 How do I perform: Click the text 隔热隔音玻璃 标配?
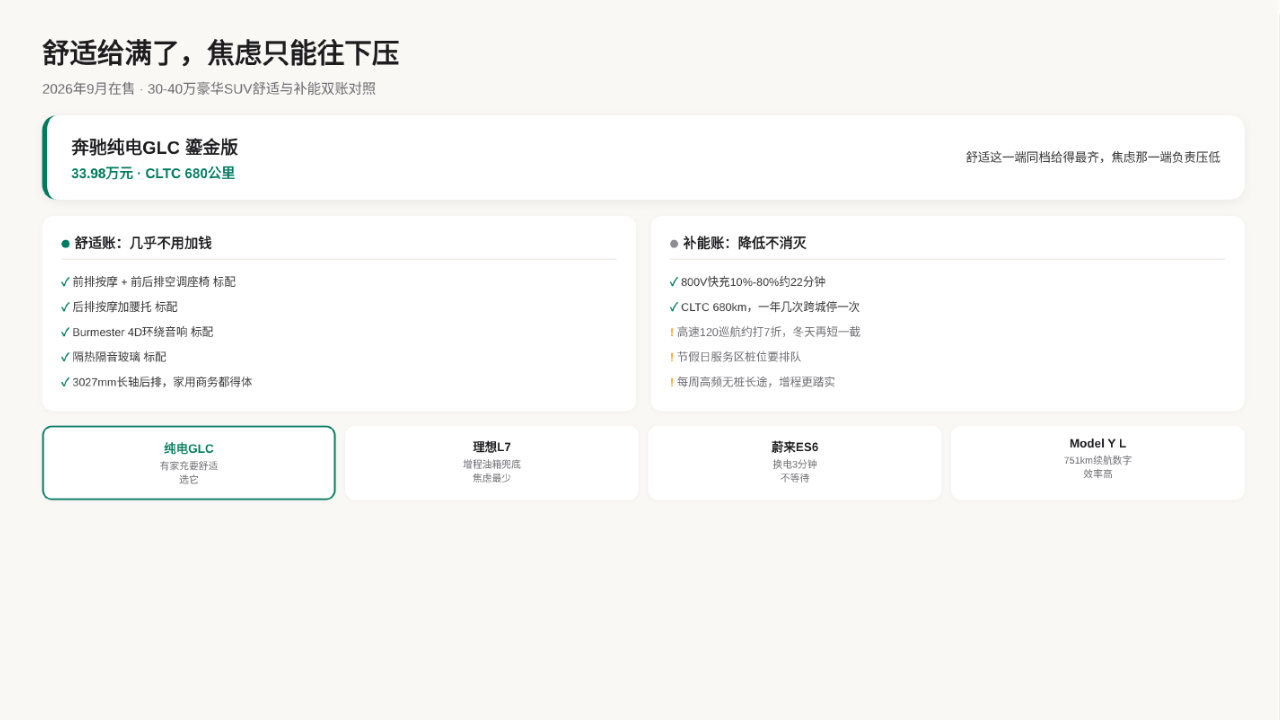tap(120, 357)
